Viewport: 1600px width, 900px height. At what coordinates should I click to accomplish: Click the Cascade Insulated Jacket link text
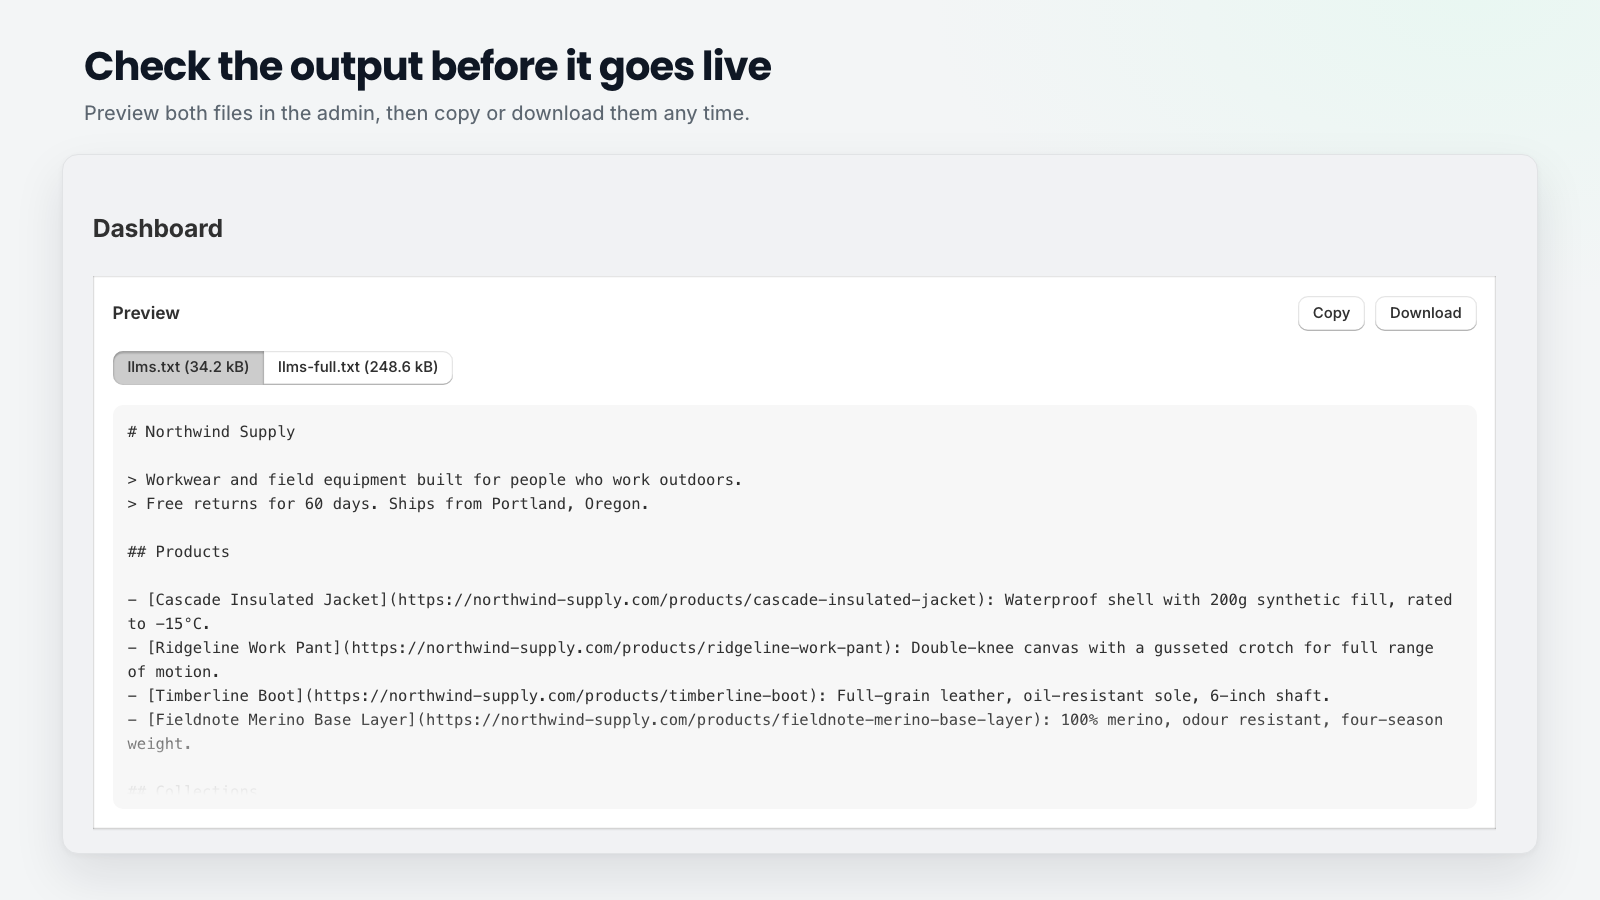(x=267, y=600)
